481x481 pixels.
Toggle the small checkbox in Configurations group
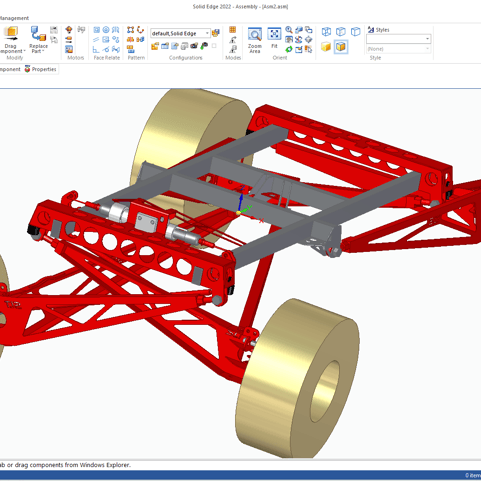(x=214, y=46)
